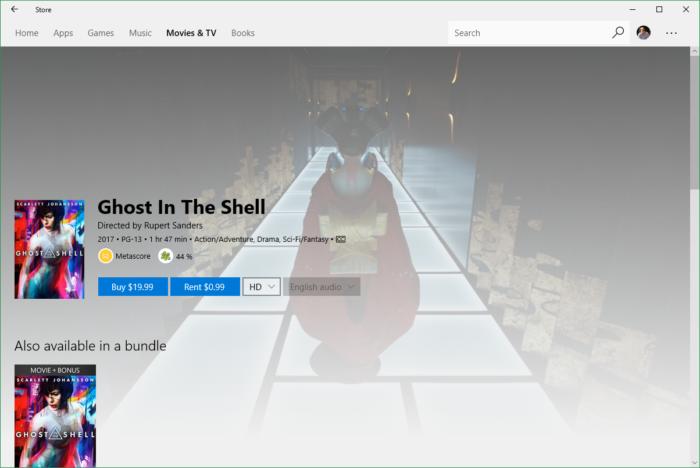700x468 pixels.
Task: Click the PG-13 rating text
Action: click(x=131, y=239)
